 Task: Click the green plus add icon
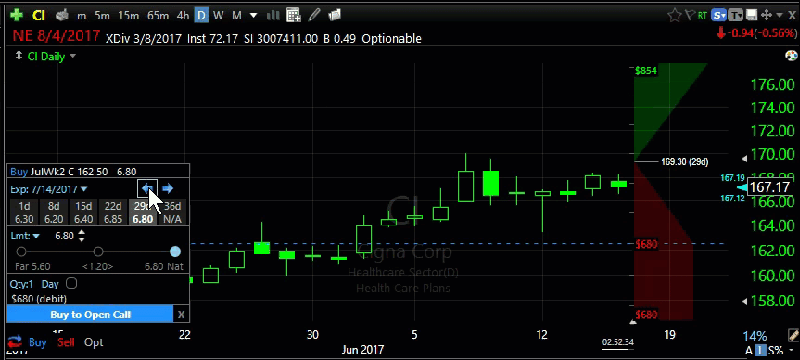coord(16,15)
